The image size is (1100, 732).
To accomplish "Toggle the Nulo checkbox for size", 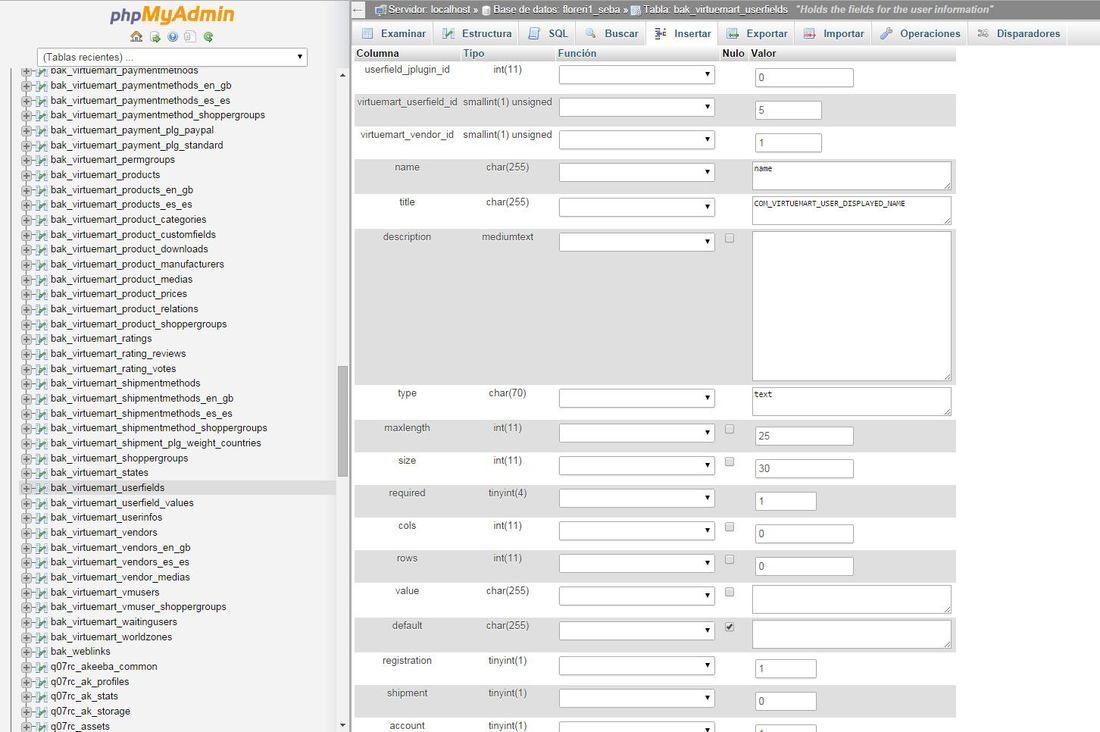I will click(x=730, y=462).
